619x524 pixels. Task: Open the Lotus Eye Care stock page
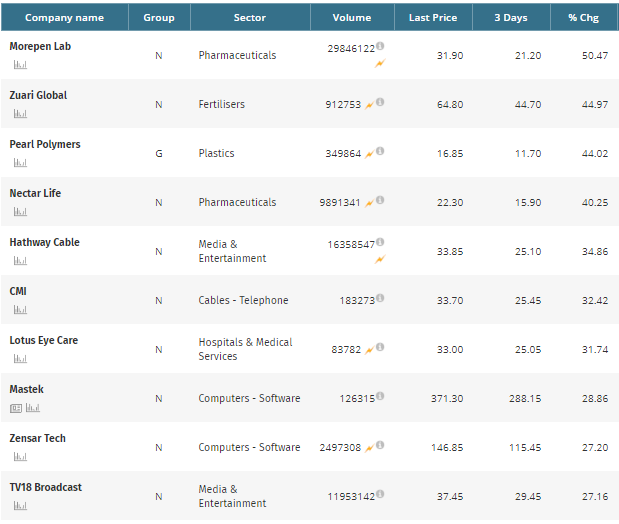click(x=43, y=340)
